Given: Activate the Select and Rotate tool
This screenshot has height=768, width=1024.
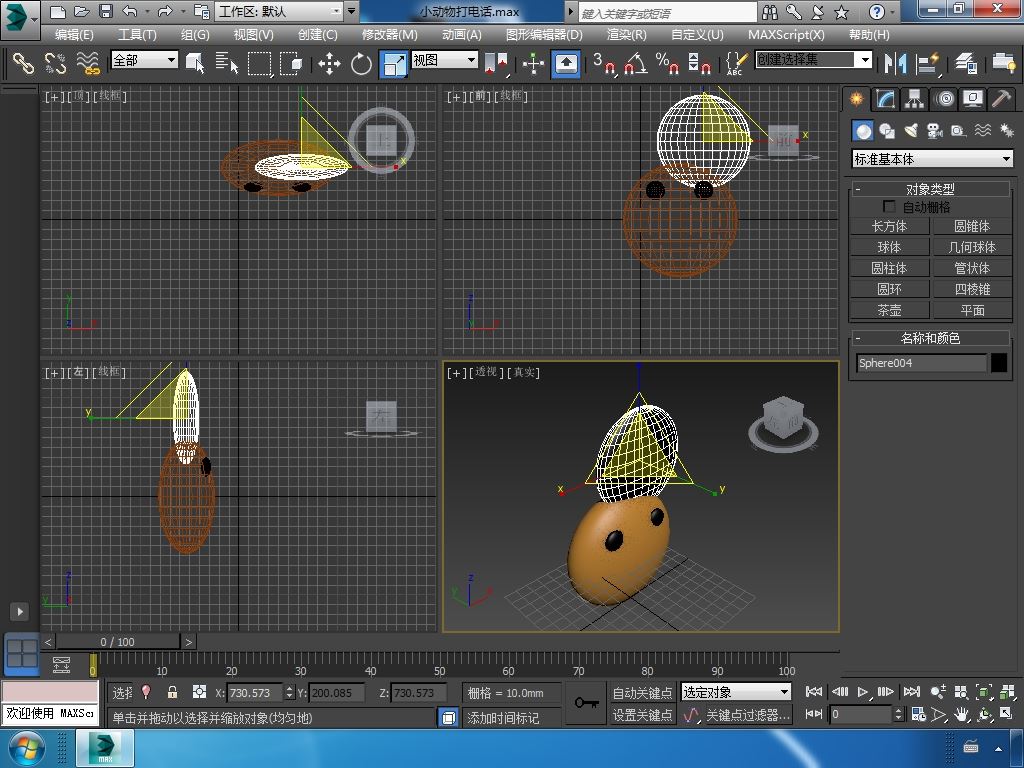Looking at the screenshot, I should 361,63.
